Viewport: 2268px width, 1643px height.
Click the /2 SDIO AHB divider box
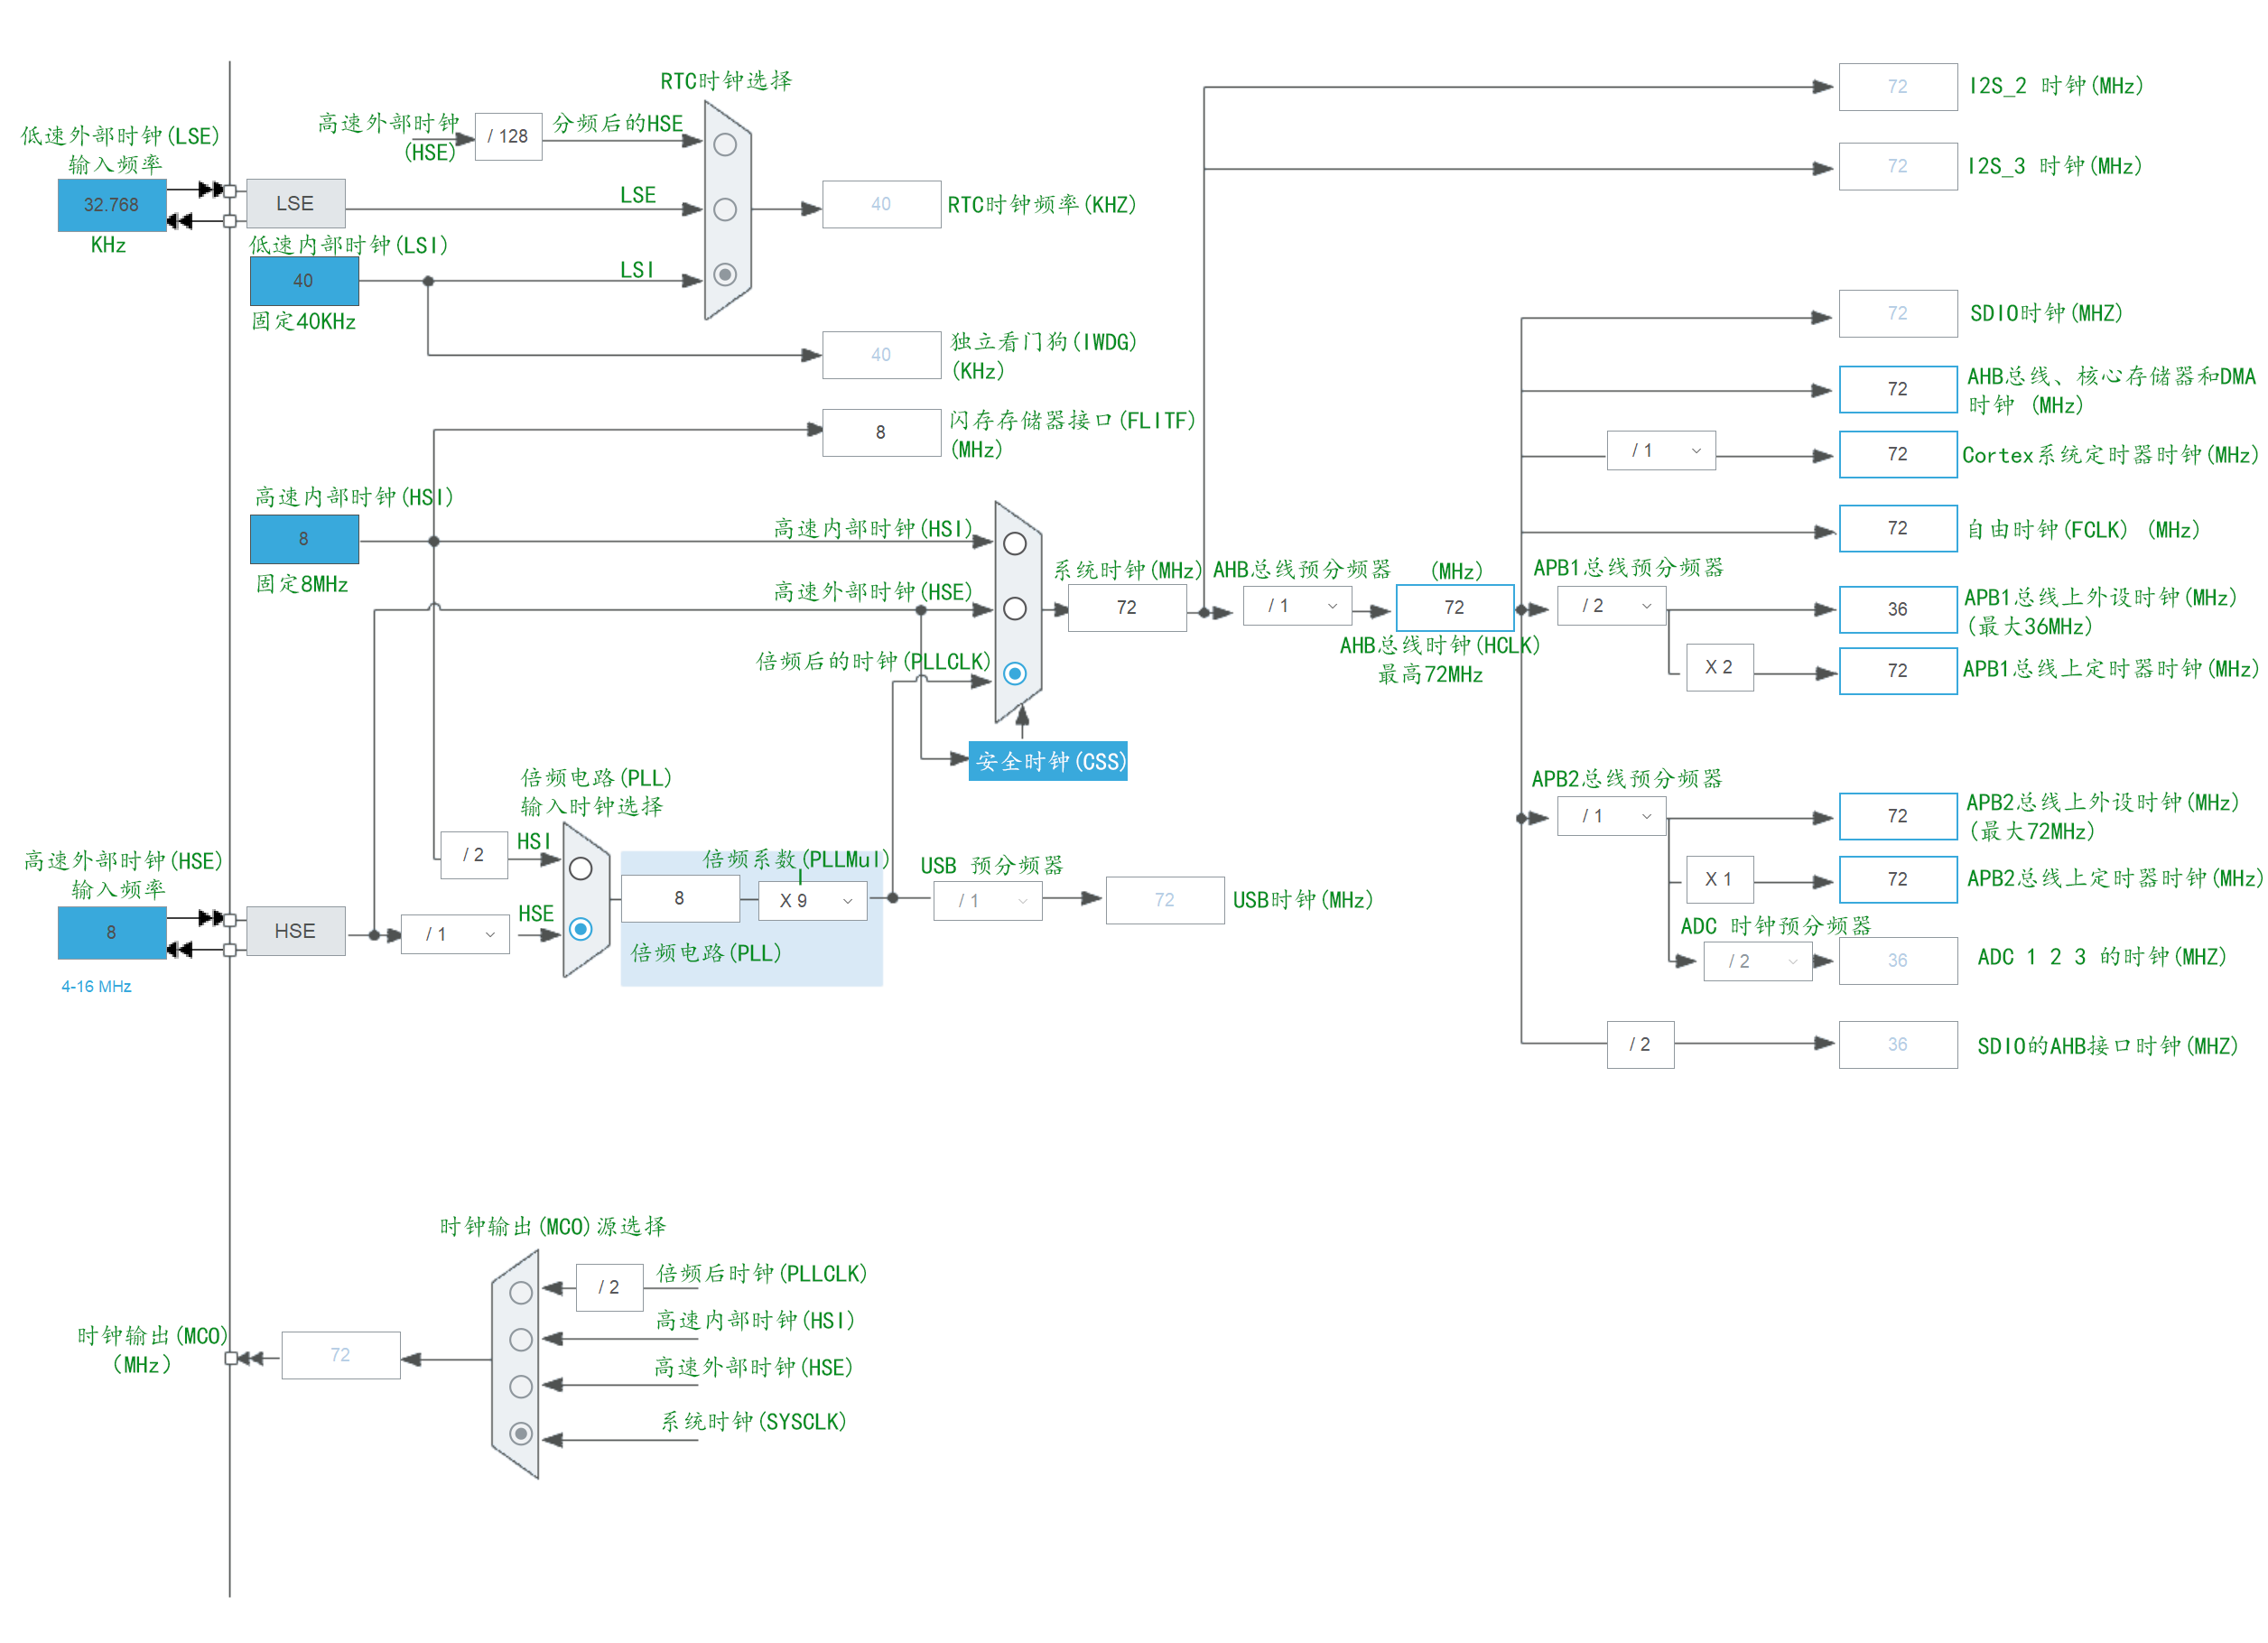(x=1641, y=1045)
